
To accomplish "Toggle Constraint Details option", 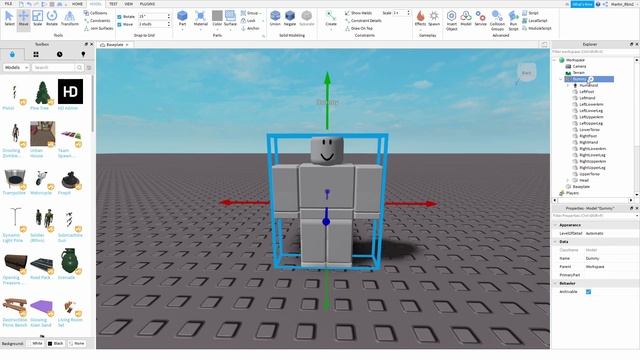I will 363,20.
